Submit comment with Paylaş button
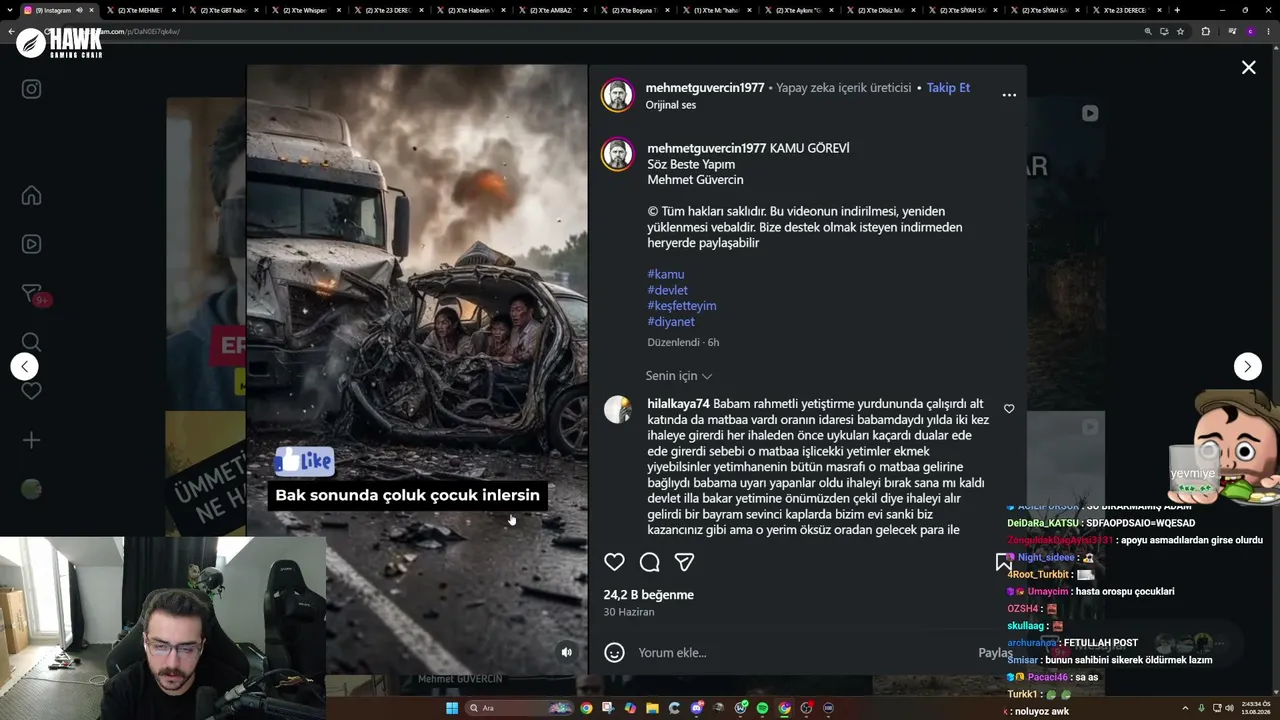 pos(995,652)
